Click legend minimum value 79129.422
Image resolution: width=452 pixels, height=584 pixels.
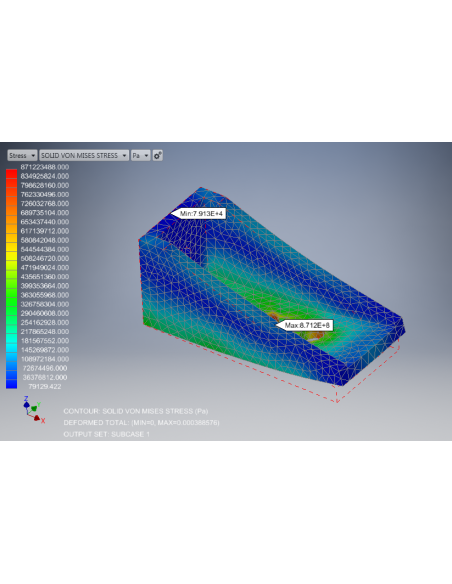point(45,387)
